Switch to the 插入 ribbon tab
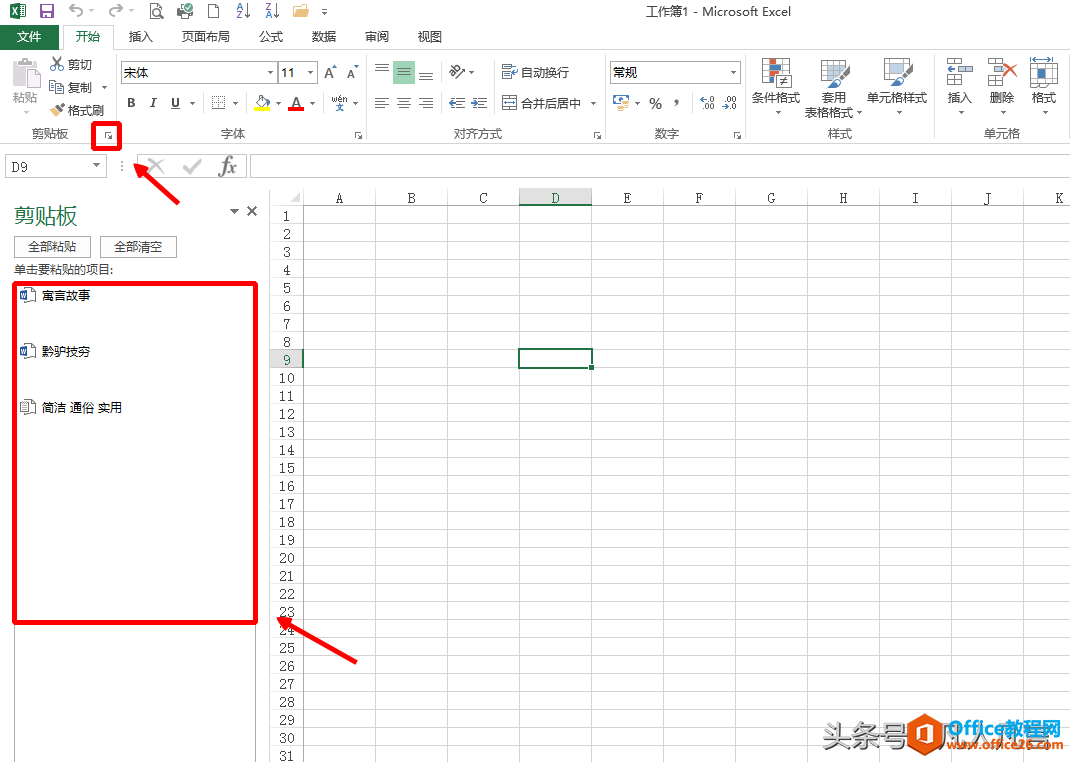The image size is (1070, 762). tap(141, 37)
